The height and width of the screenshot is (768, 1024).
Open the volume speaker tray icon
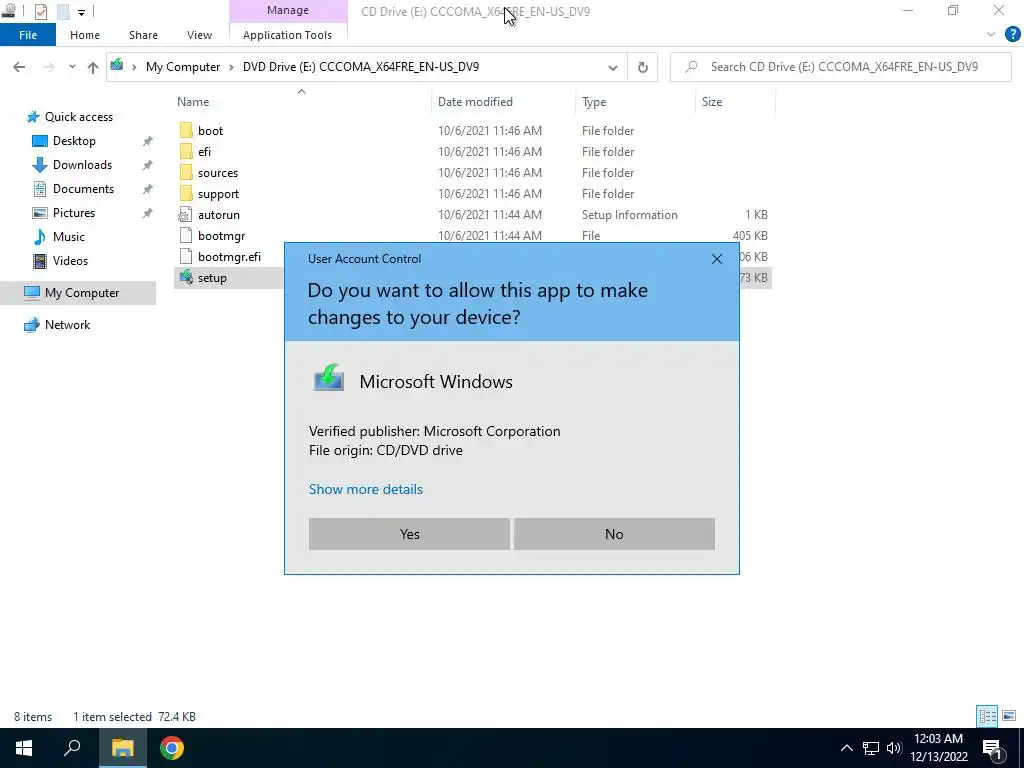click(894, 748)
